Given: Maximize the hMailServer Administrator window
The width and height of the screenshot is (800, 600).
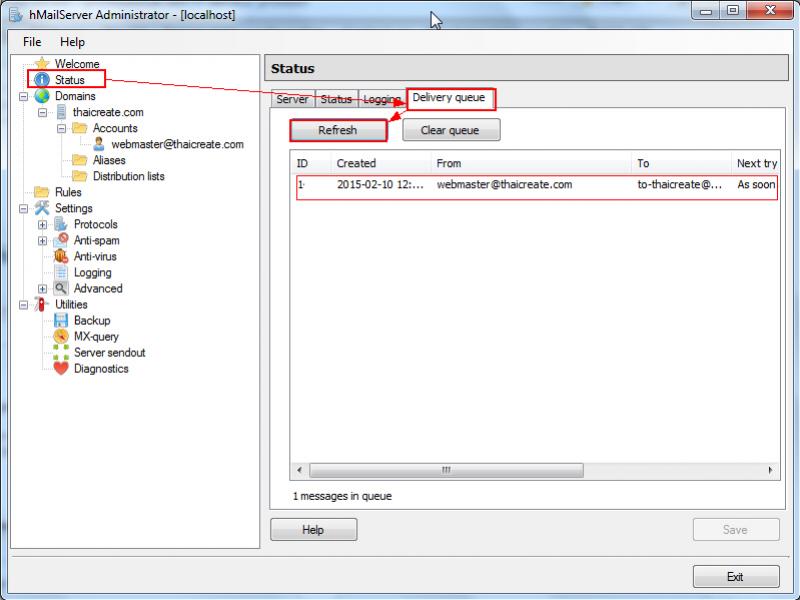Looking at the screenshot, I should (733, 11).
